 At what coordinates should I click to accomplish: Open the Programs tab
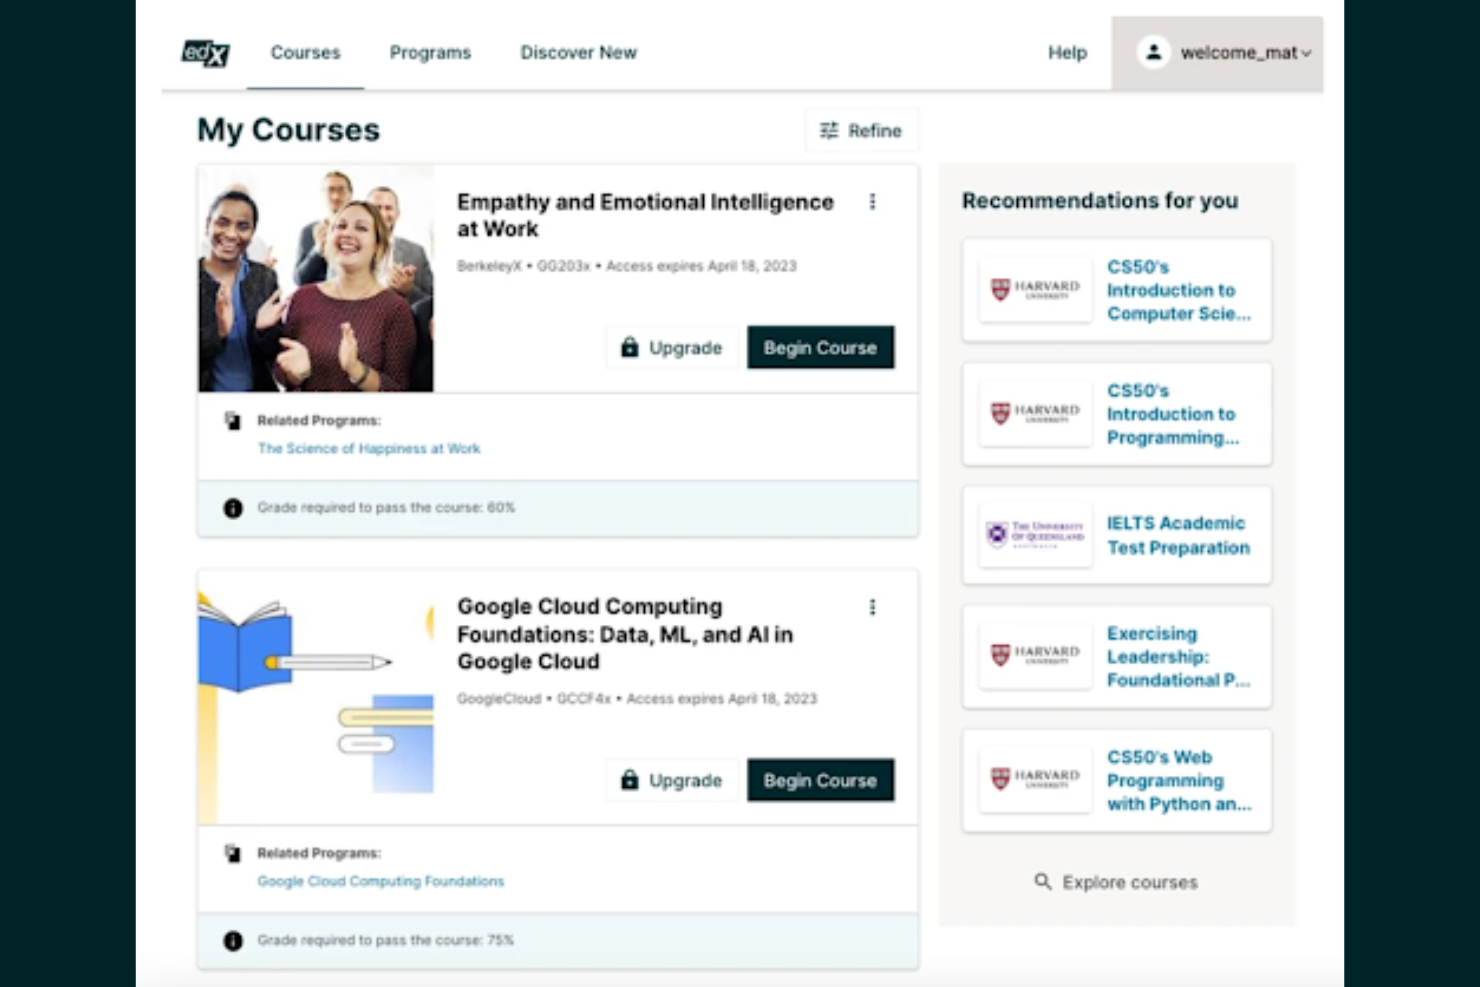coord(430,53)
